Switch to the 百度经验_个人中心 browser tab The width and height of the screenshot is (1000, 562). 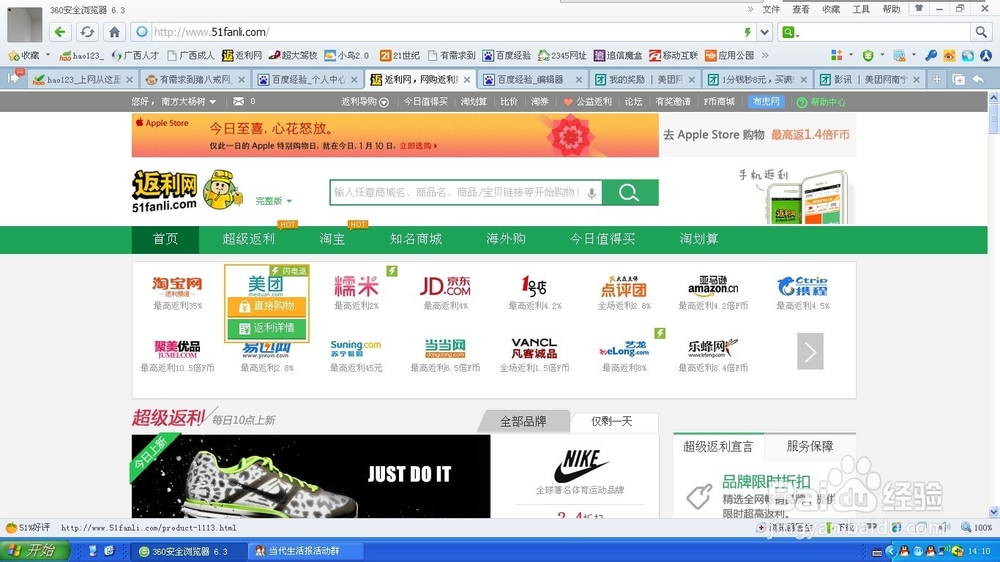[309, 80]
